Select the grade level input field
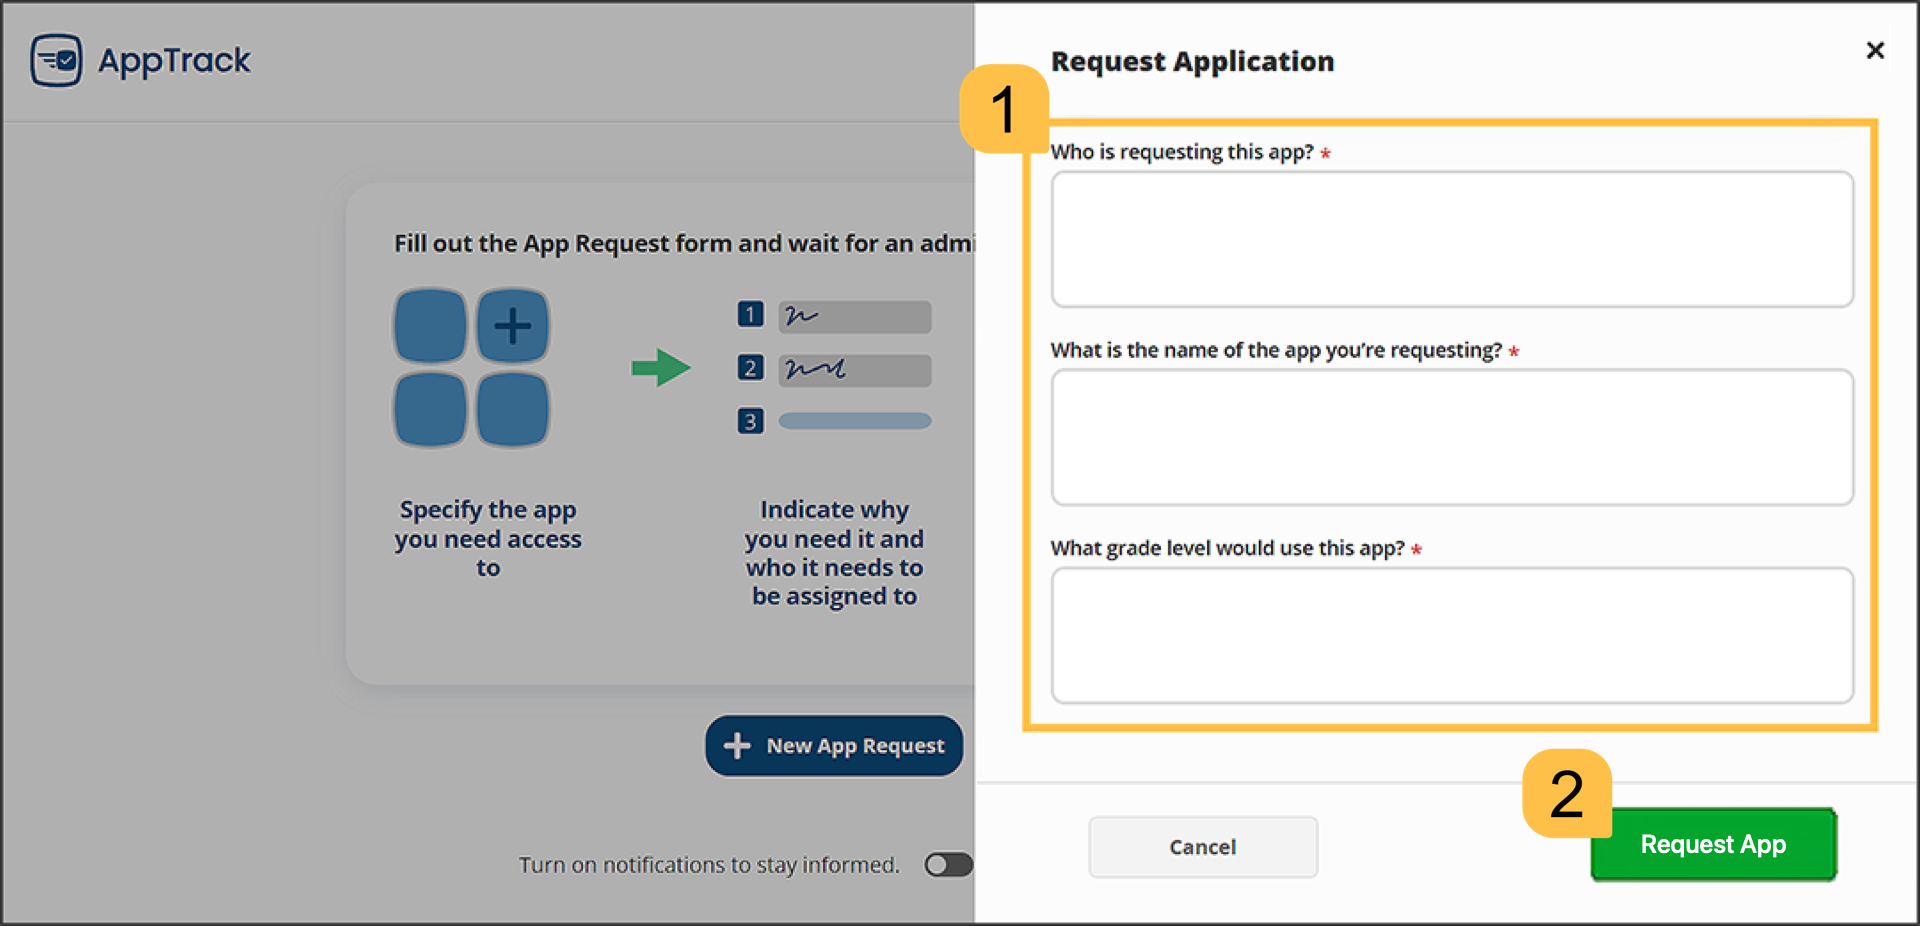Image resolution: width=1920 pixels, height=926 pixels. 1452,635
